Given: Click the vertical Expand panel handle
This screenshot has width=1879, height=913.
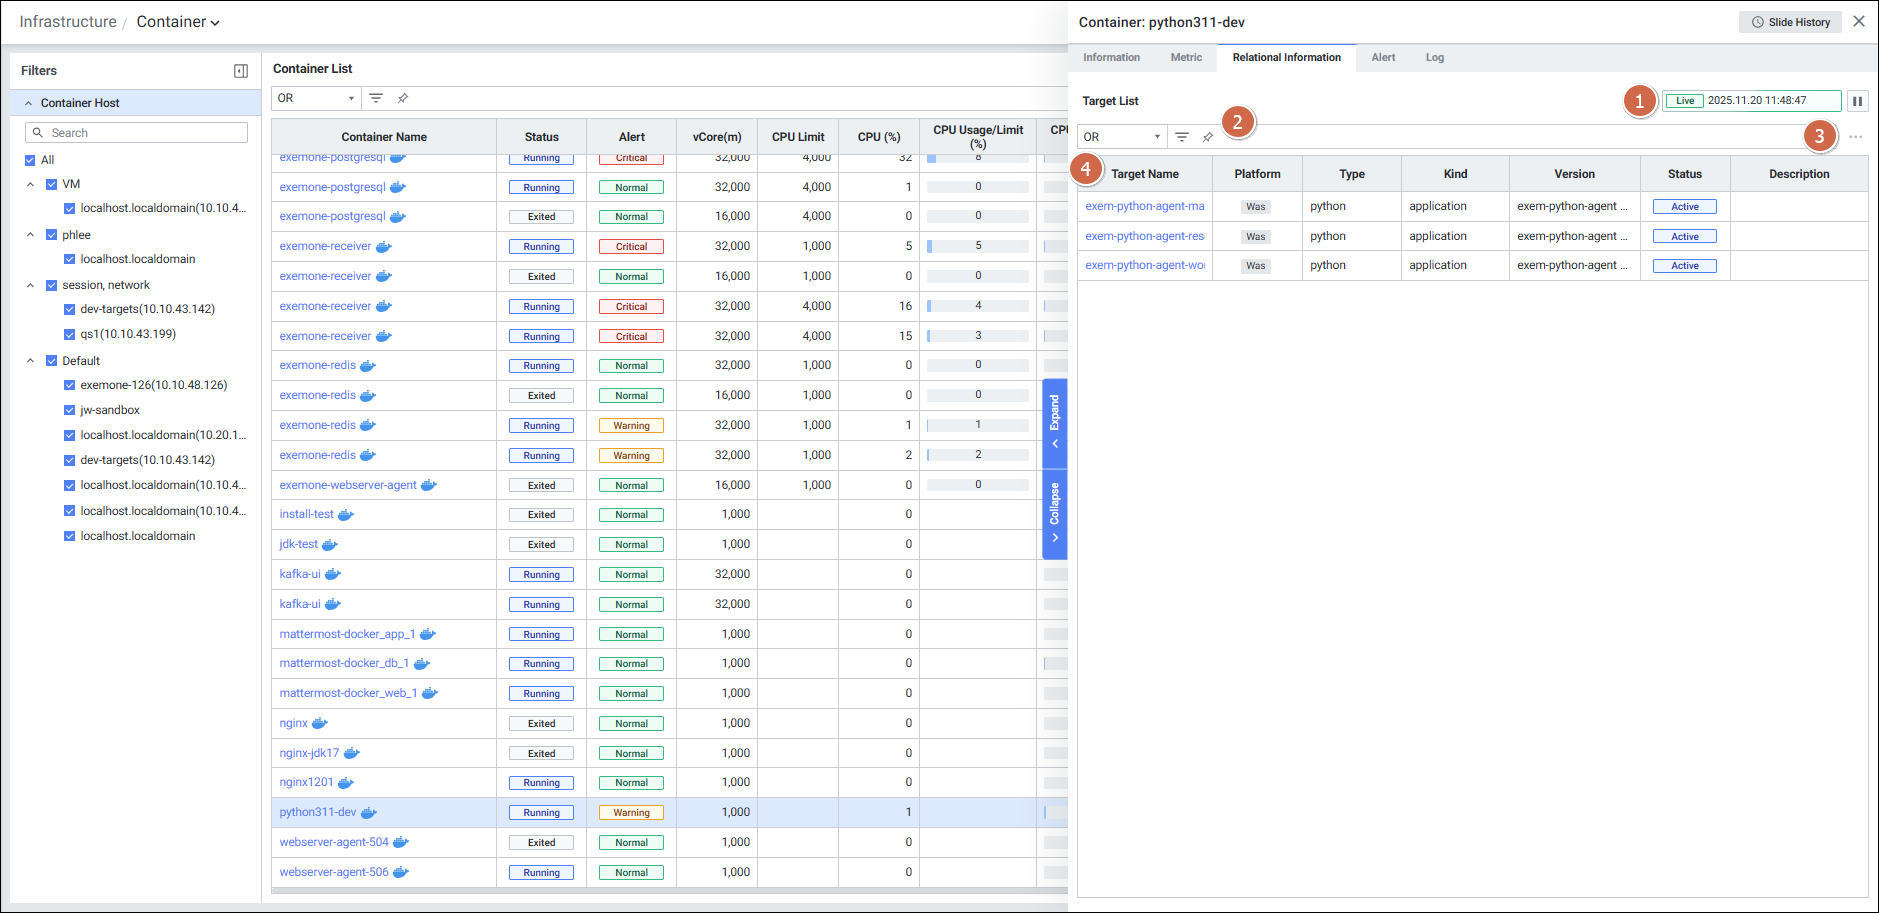Looking at the screenshot, I should [1054, 423].
